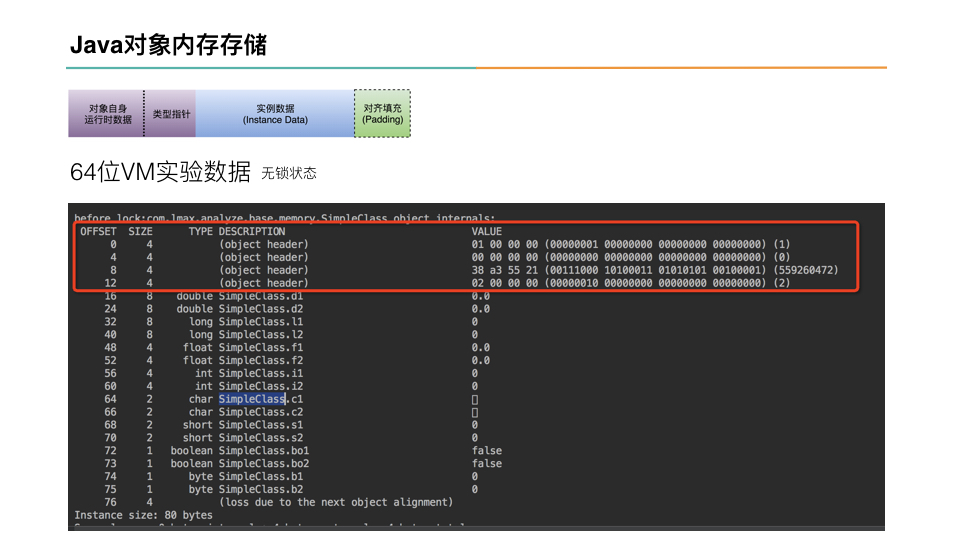Click the 0.0 value for f2
Screen dimensions: 960x540
pyautogui.click(x=481, y=360)
